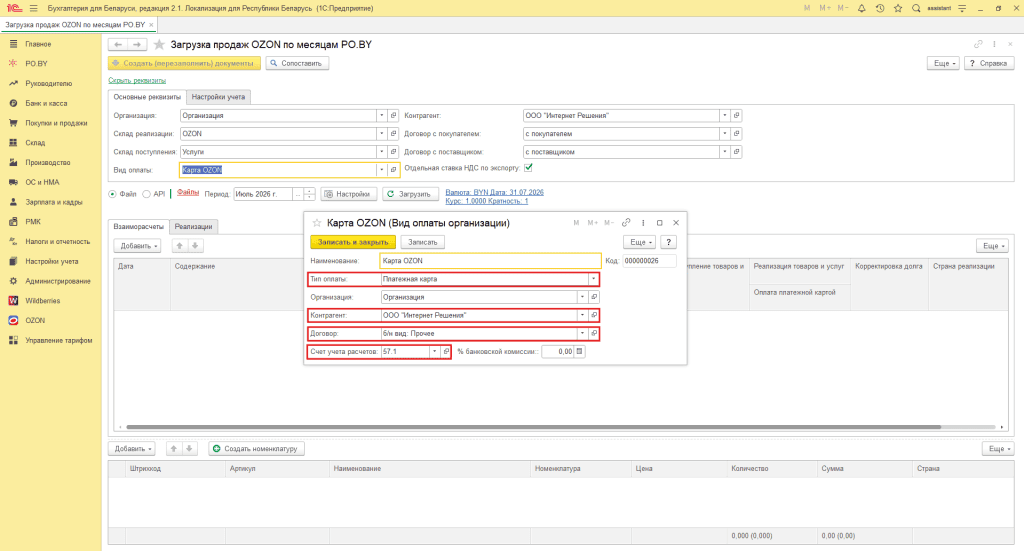The width and height of the screenshot is (1024, 551).
Task: Open the PO.BY sidebar section
Action: click(x=37, y=63)
